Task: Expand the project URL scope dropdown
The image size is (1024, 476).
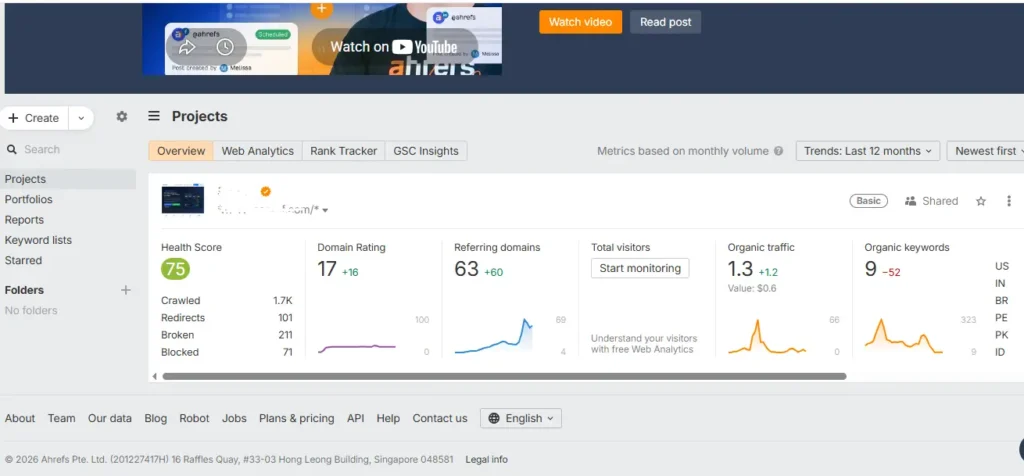Action: coord(325,210)
